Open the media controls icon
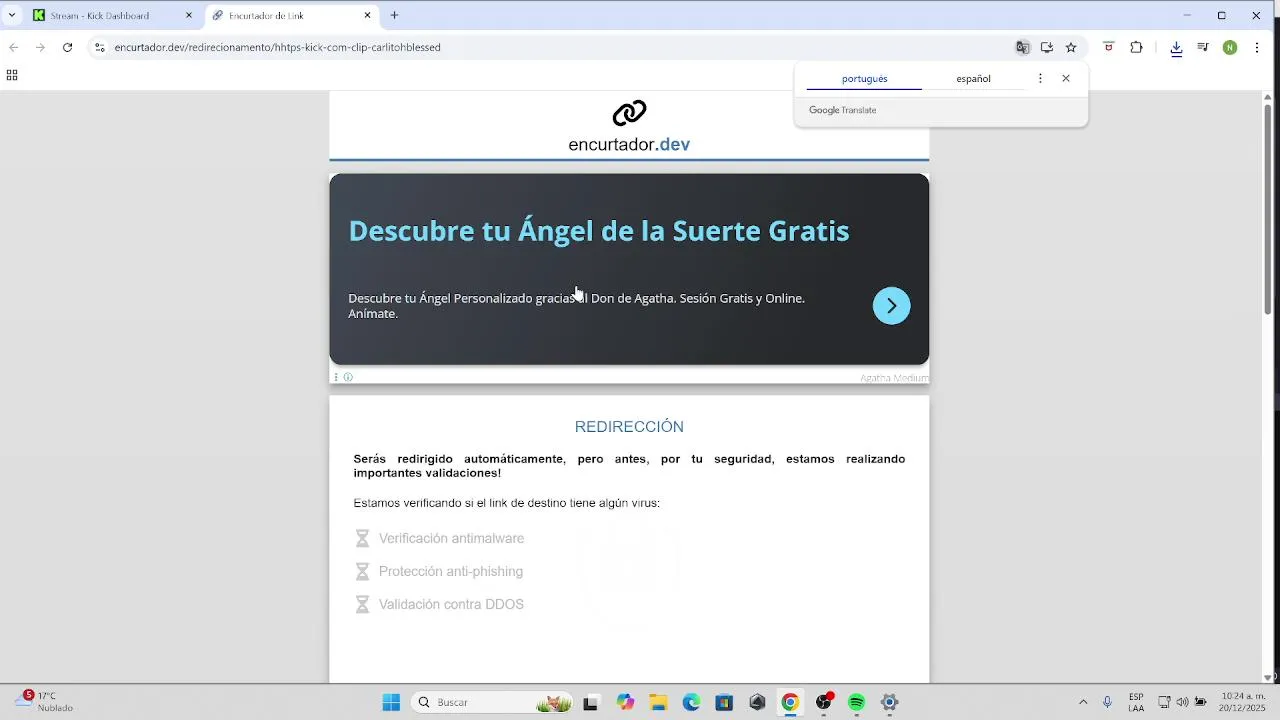 click(1203, 47)
